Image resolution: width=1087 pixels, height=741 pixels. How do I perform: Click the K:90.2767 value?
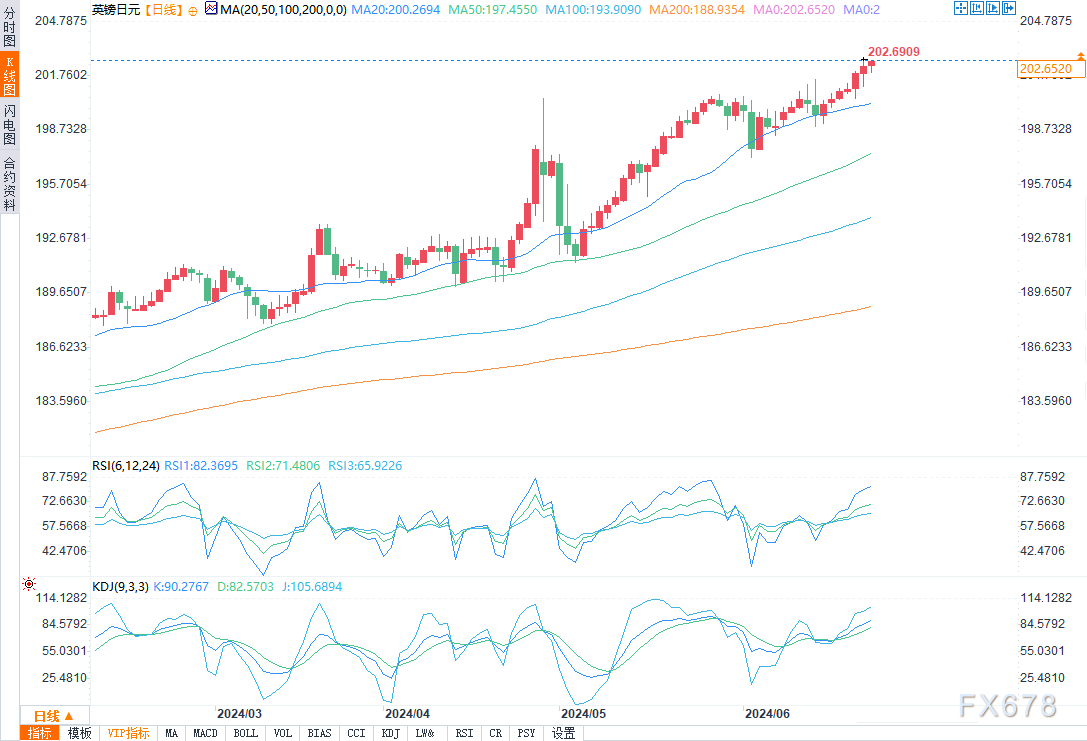coord(181,586)
